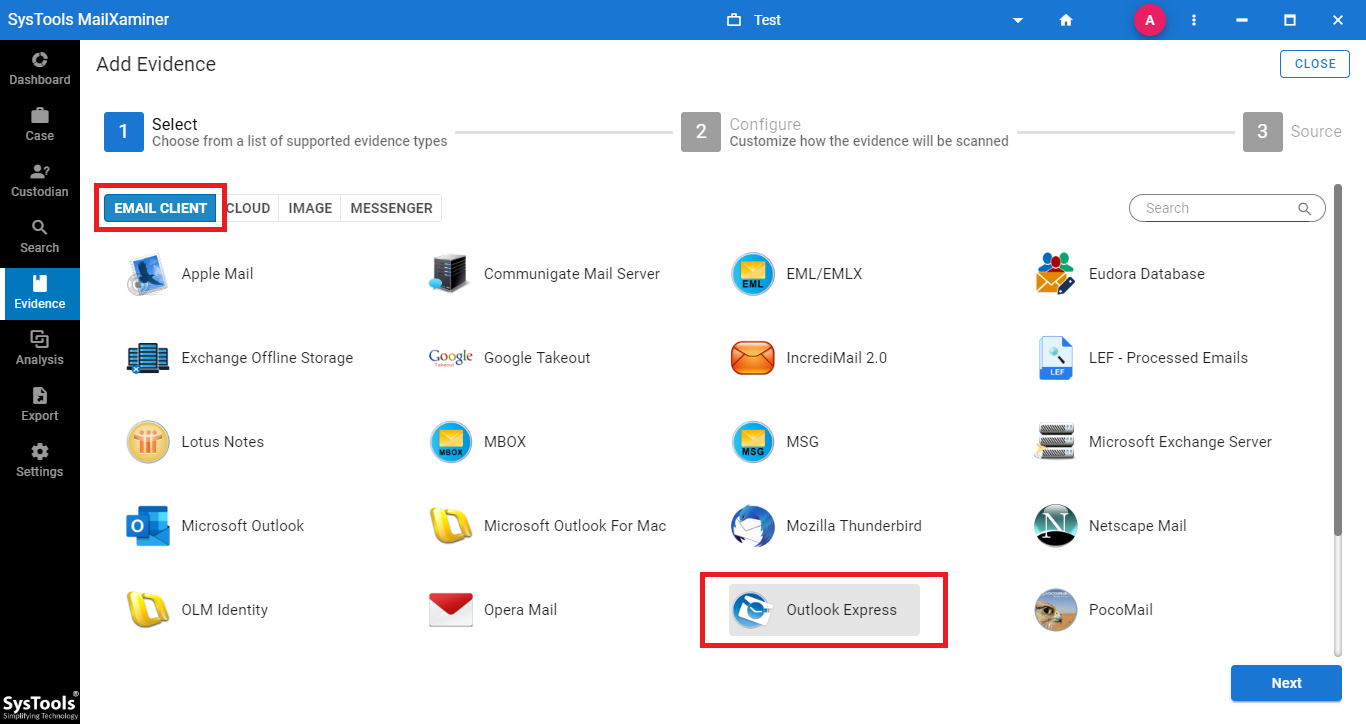Screen dimensions: 1366x724
Task: Switch to the CLOUD tab
Action: coord(248,208)
